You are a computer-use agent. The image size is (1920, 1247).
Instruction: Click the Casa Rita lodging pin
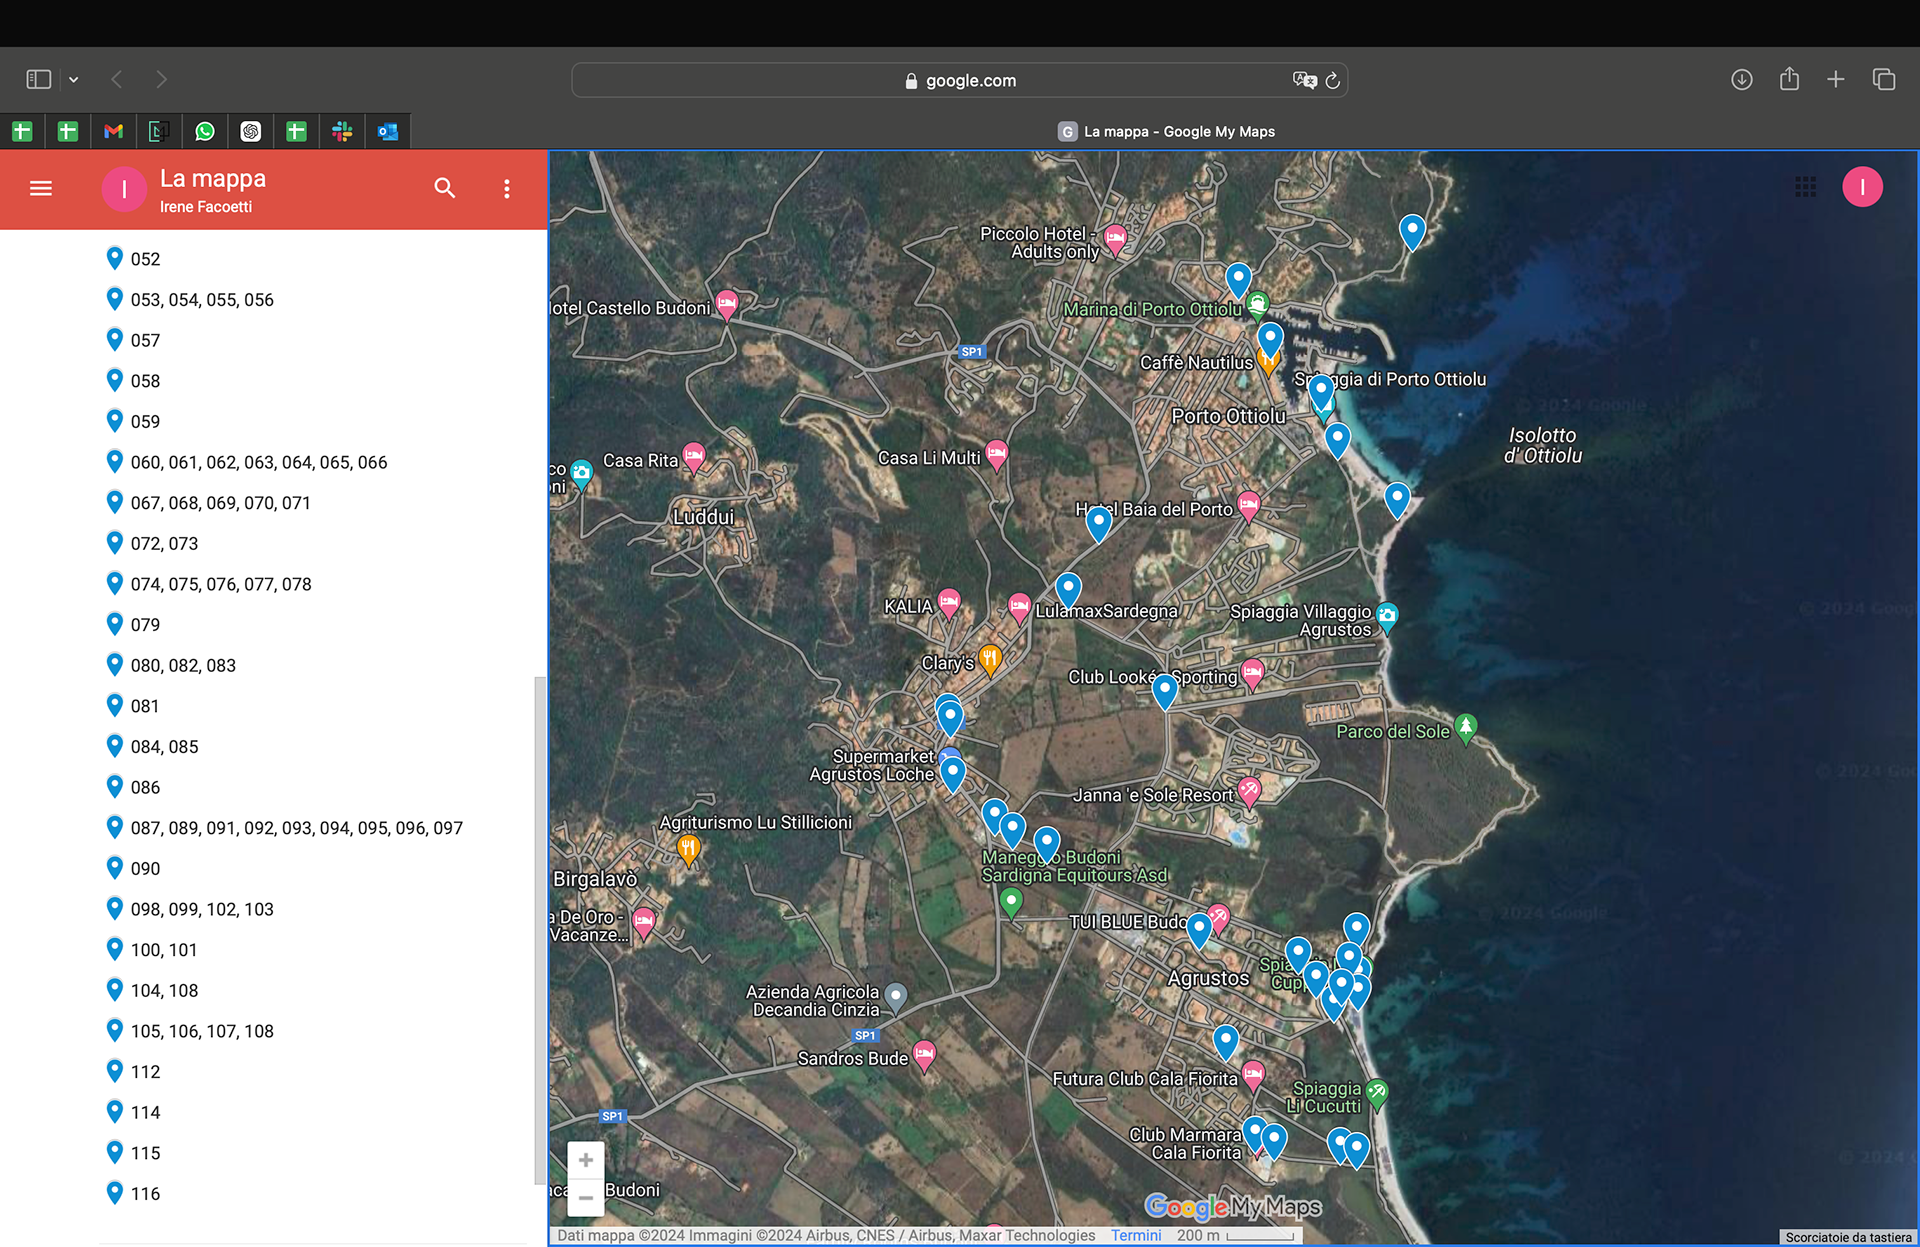[694, 457]
